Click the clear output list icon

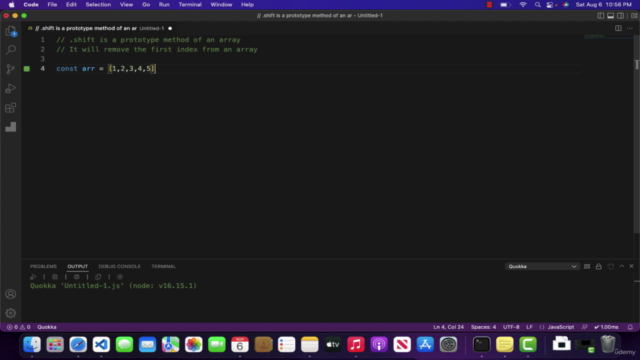point(587,267)
